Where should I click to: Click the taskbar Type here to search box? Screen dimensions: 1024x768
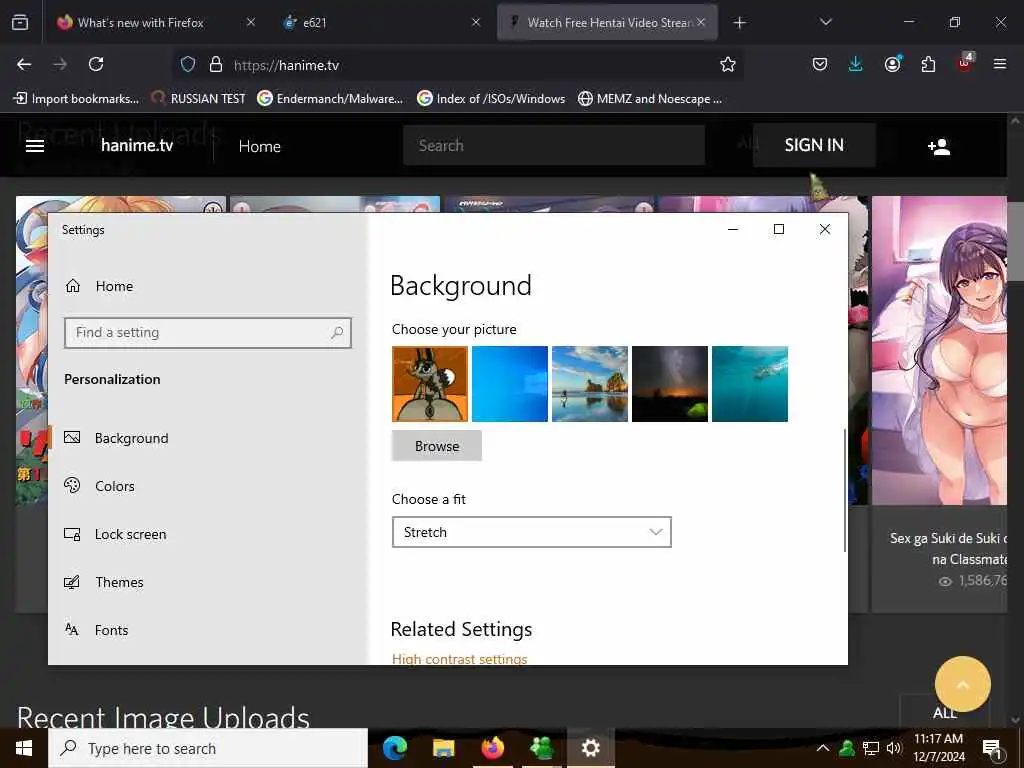coord(208,748)
